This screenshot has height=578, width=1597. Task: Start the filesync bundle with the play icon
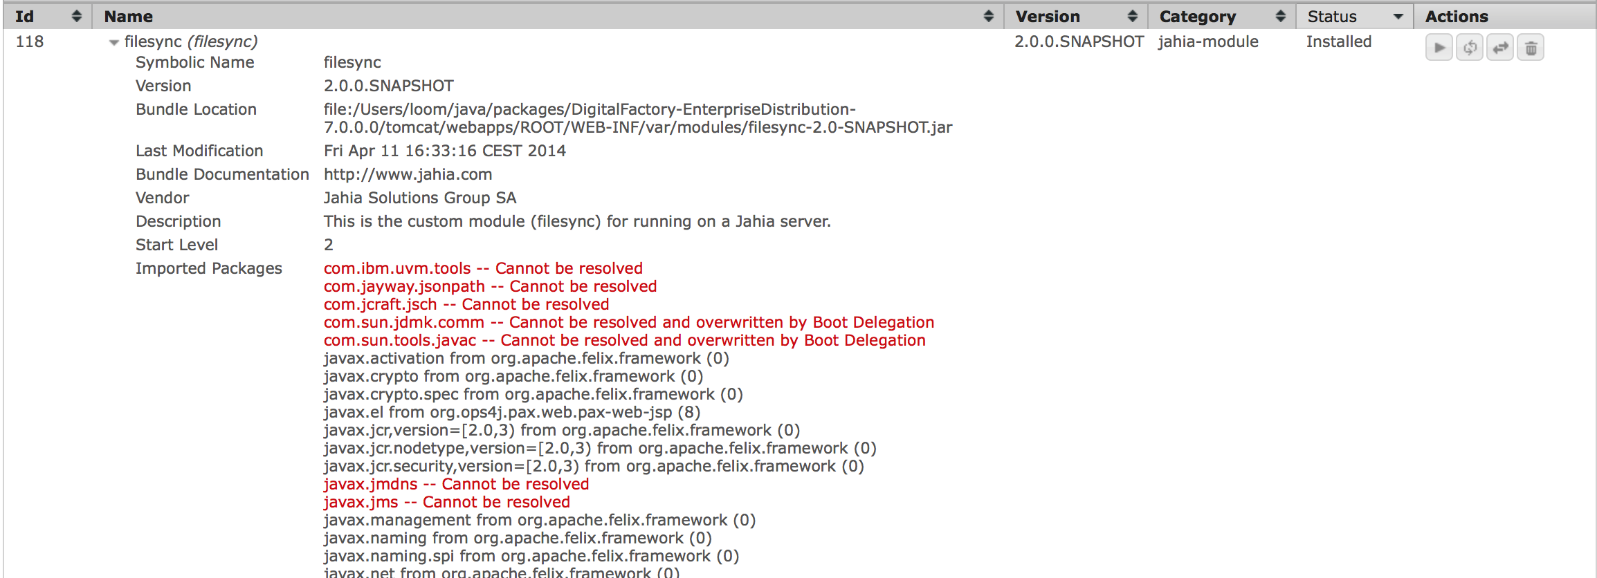point(1439,47)
